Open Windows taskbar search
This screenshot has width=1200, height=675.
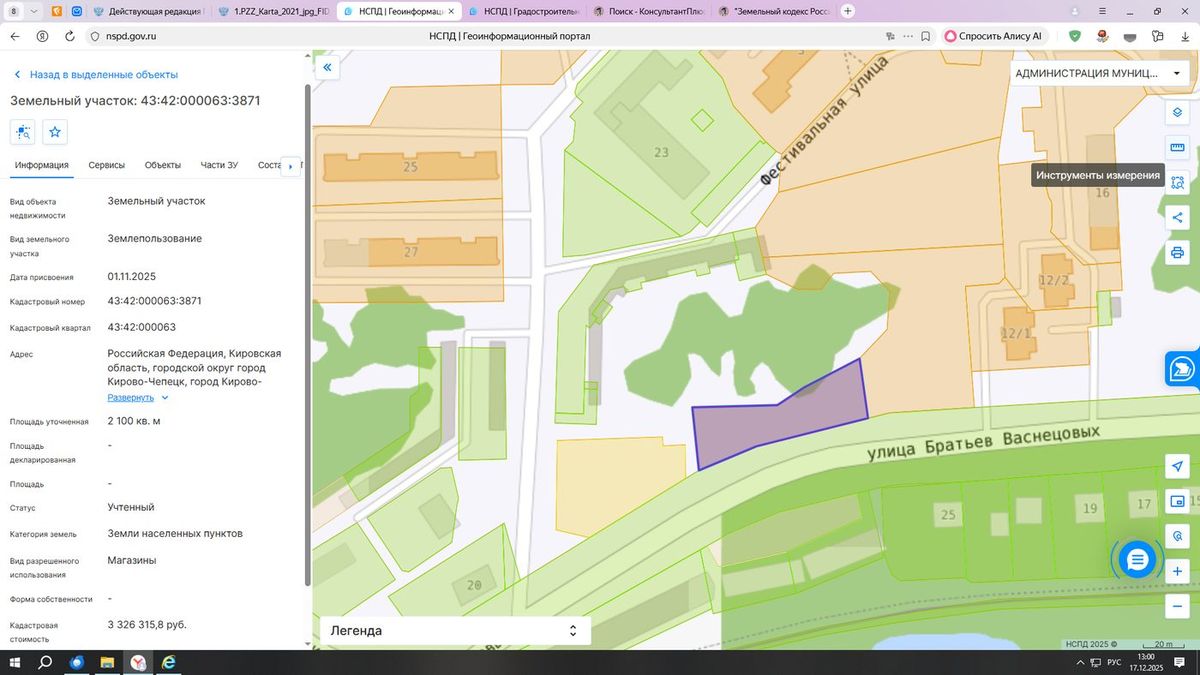pos(45,663)
